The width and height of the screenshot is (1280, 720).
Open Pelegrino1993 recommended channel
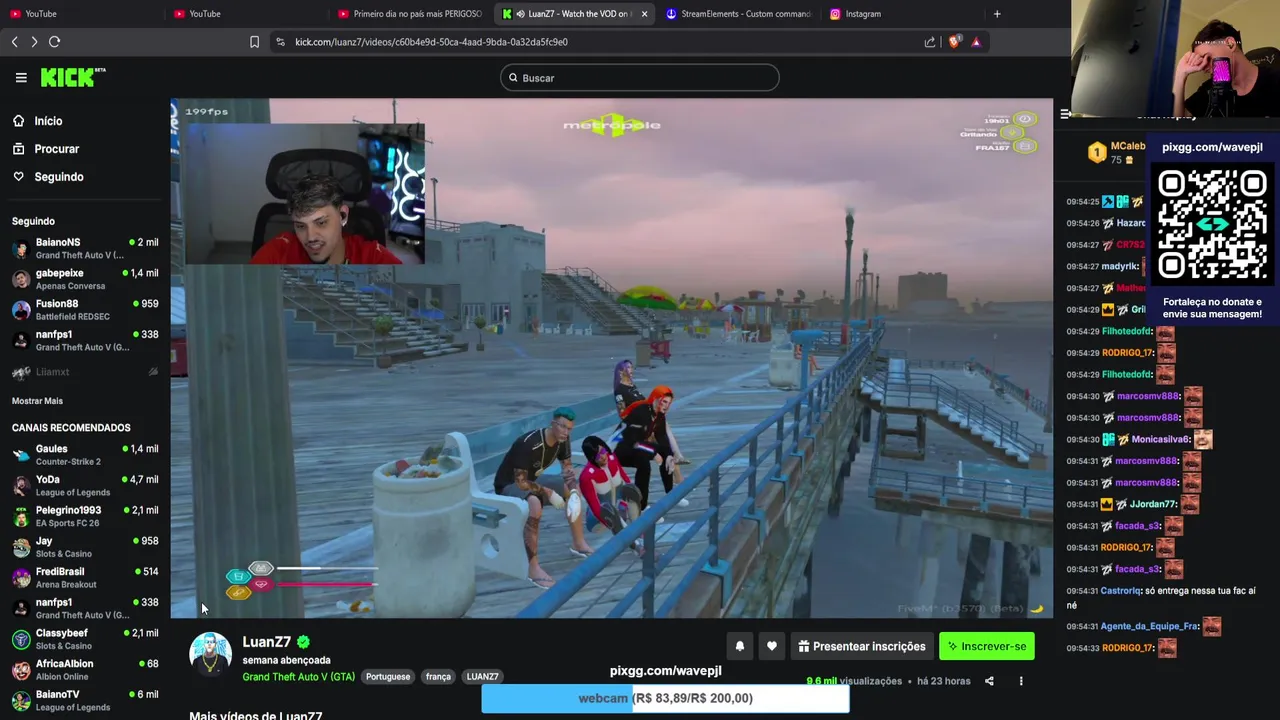click(x=85, y=516)
